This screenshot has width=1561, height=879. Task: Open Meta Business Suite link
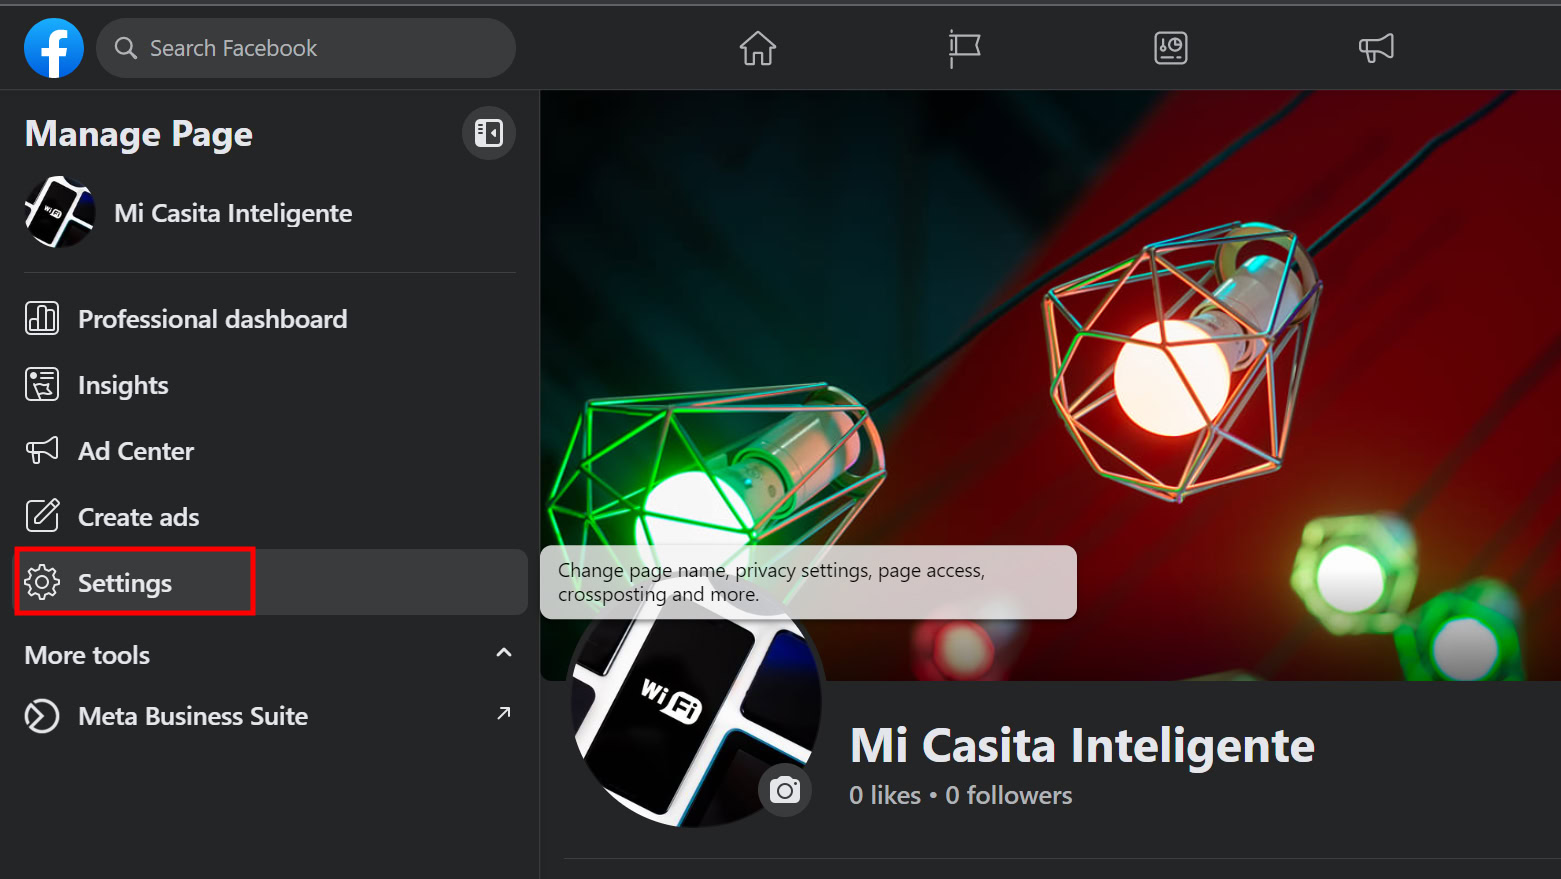pos(270,716)
